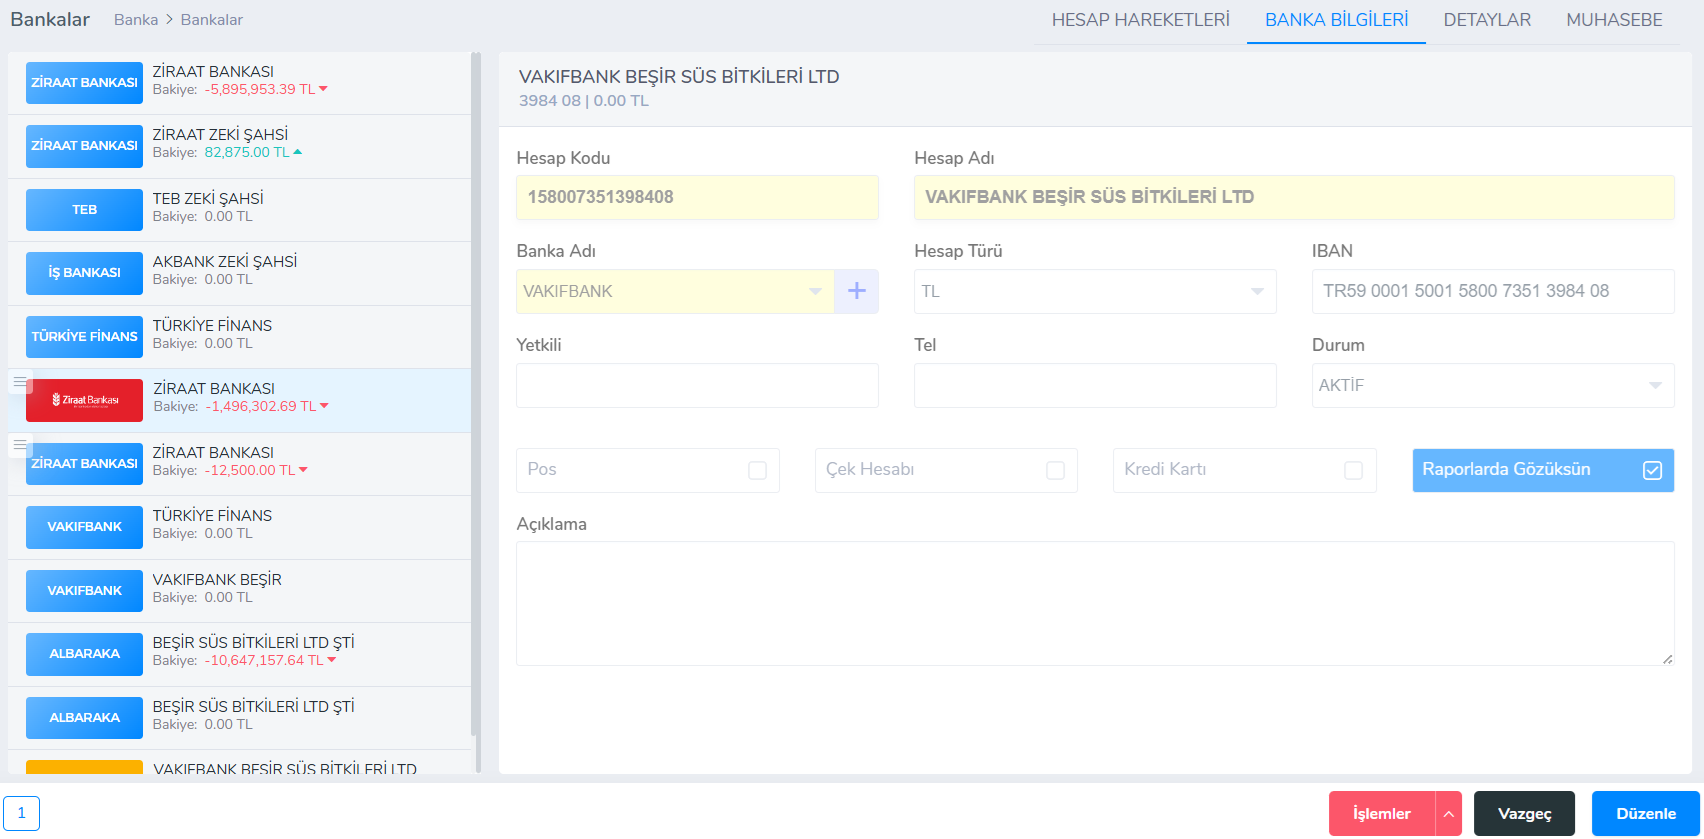Check the Kredi Kartı option
Viewport: 1704px width, 839px height.
pyautogui.click(x=1353, y=470)
